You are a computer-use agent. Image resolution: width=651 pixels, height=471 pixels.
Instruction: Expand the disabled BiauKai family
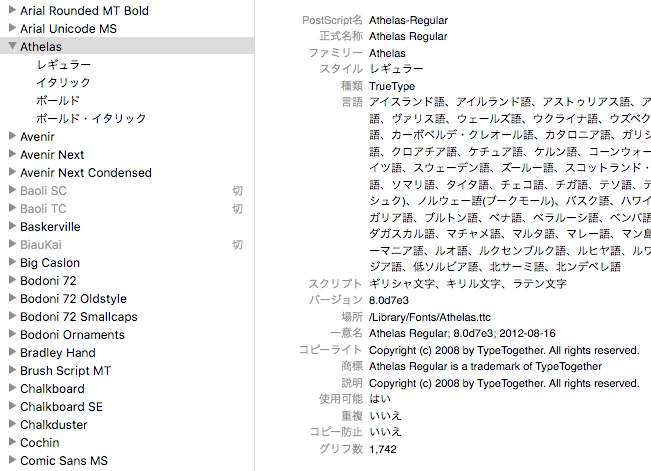point(12,244)
